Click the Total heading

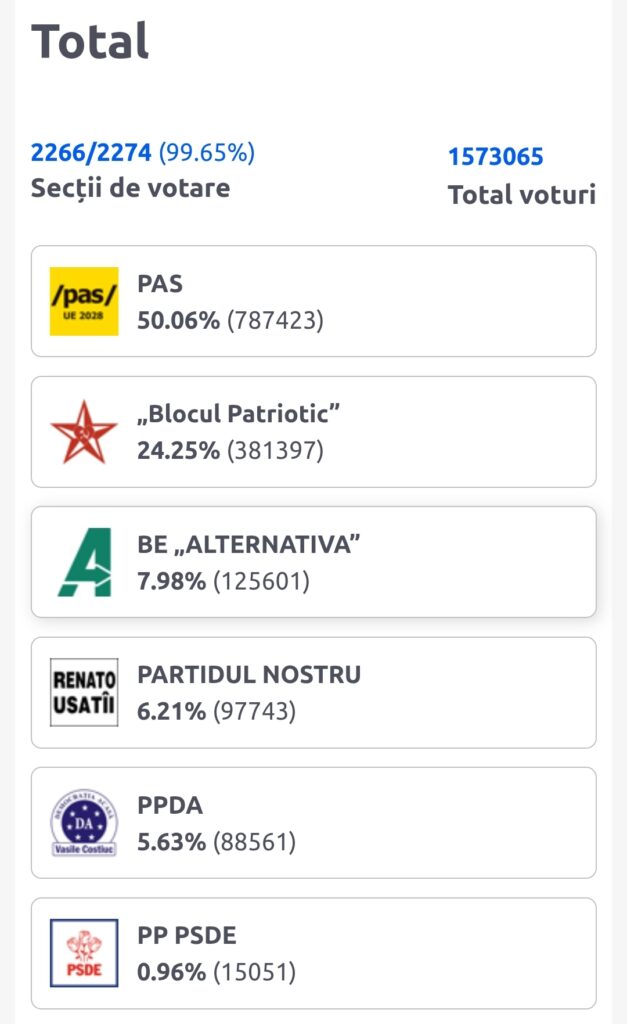click(90, 41)
